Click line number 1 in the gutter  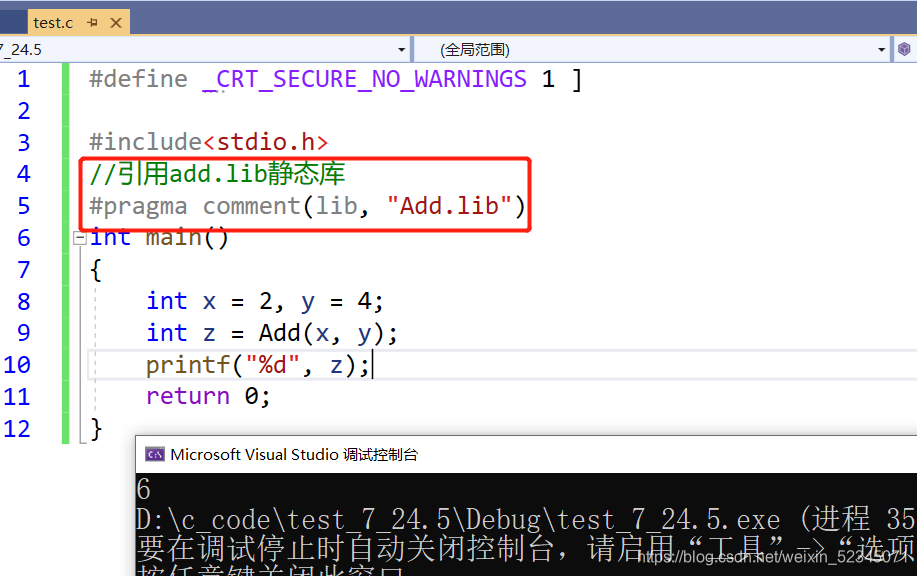coord(23,79)
